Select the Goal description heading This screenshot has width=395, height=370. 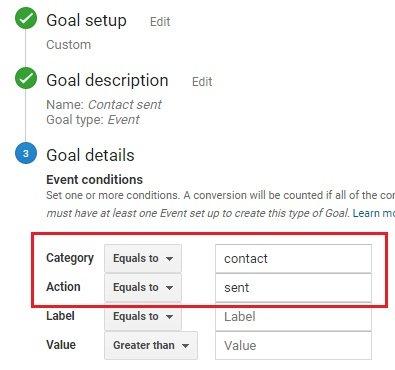[107, 81]
